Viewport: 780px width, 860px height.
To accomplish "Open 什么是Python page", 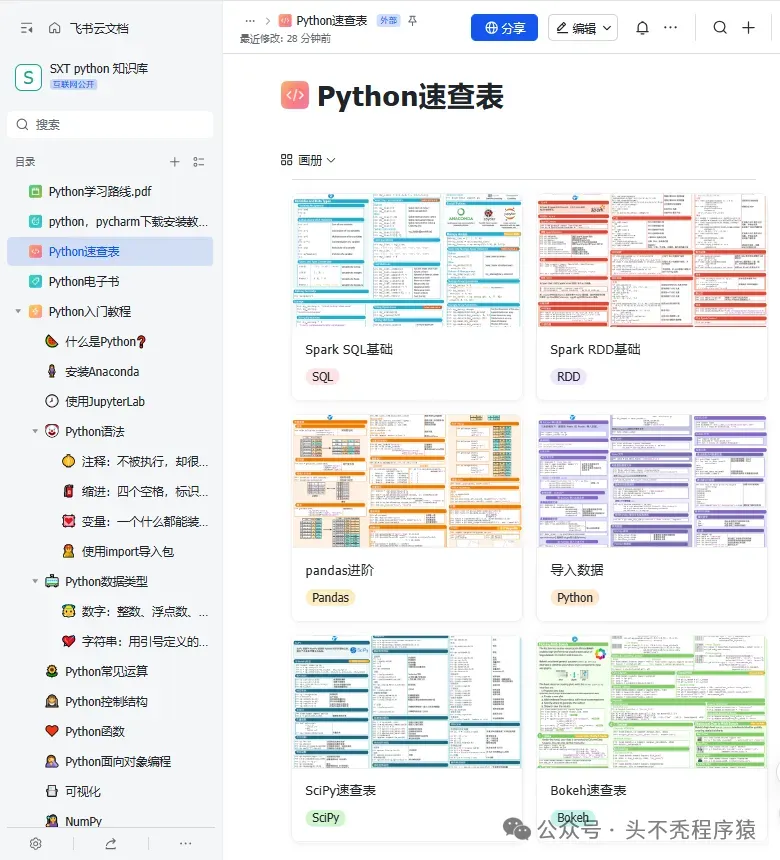I will (x=105, y=342).
